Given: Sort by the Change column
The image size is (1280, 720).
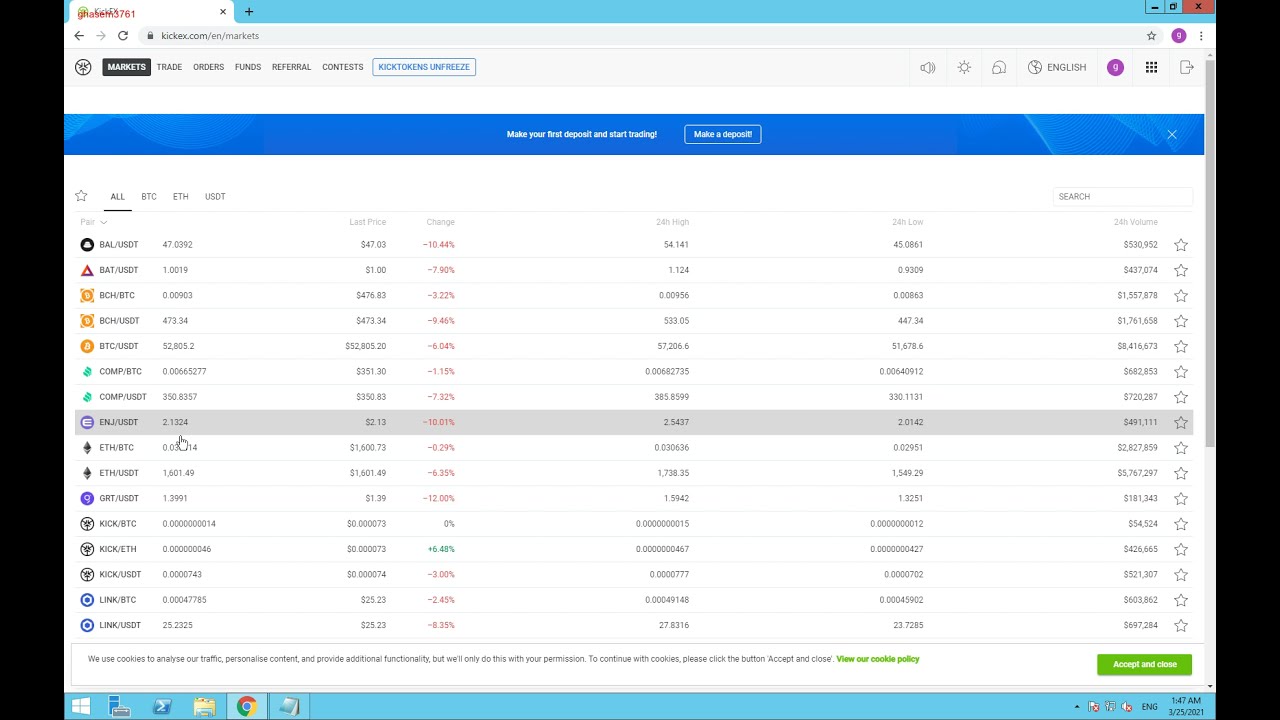Looking at the screenshot, I should tap(440, 222).
